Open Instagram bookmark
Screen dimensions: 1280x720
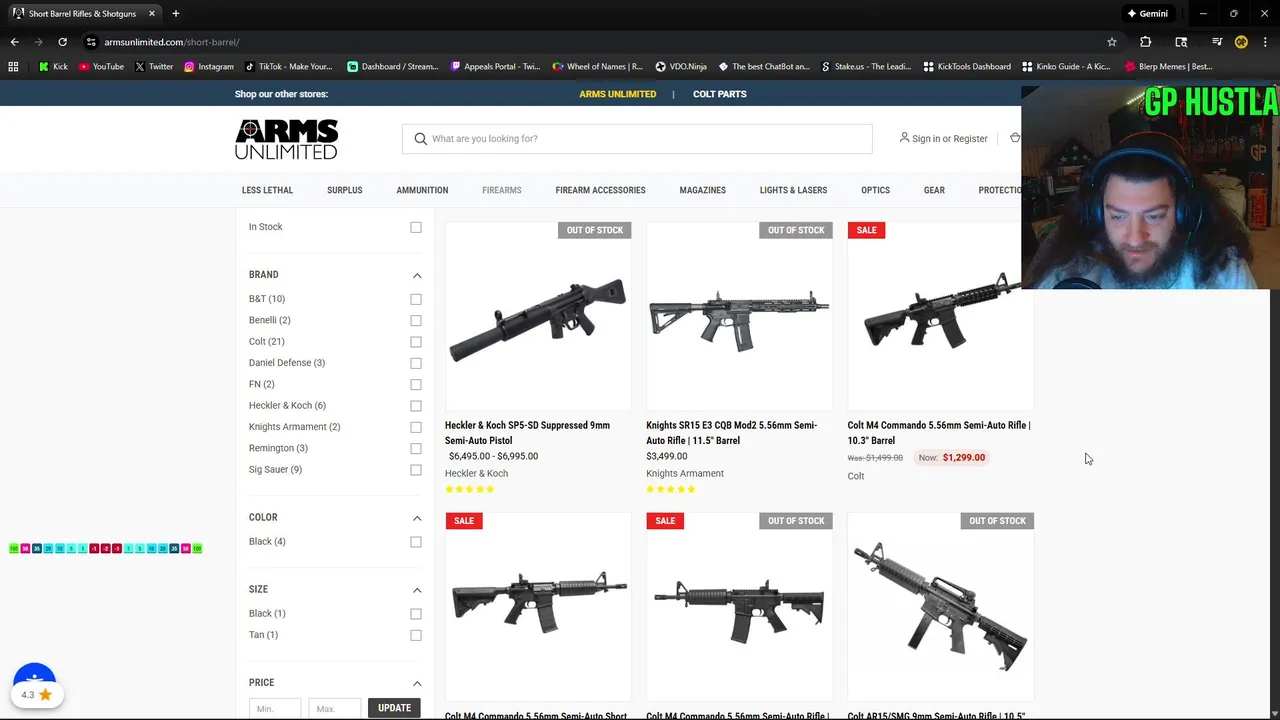coord(208,66)
